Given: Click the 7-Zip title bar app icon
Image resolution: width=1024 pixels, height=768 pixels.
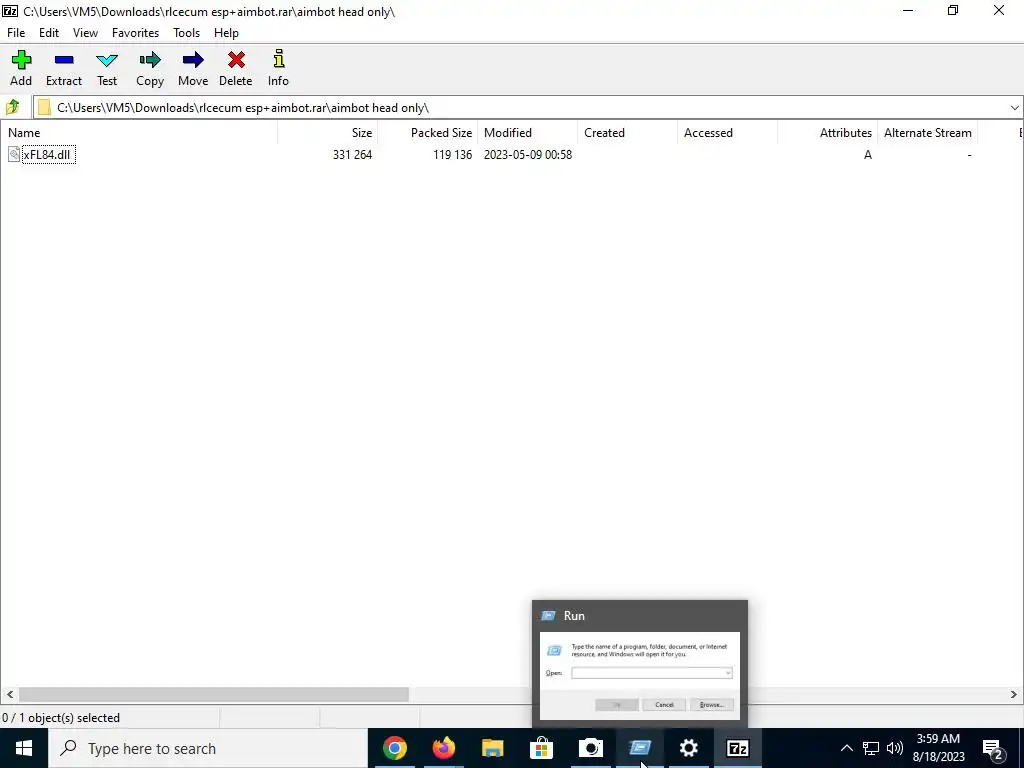Looking at the screenshot, I should tap(10, 11).
